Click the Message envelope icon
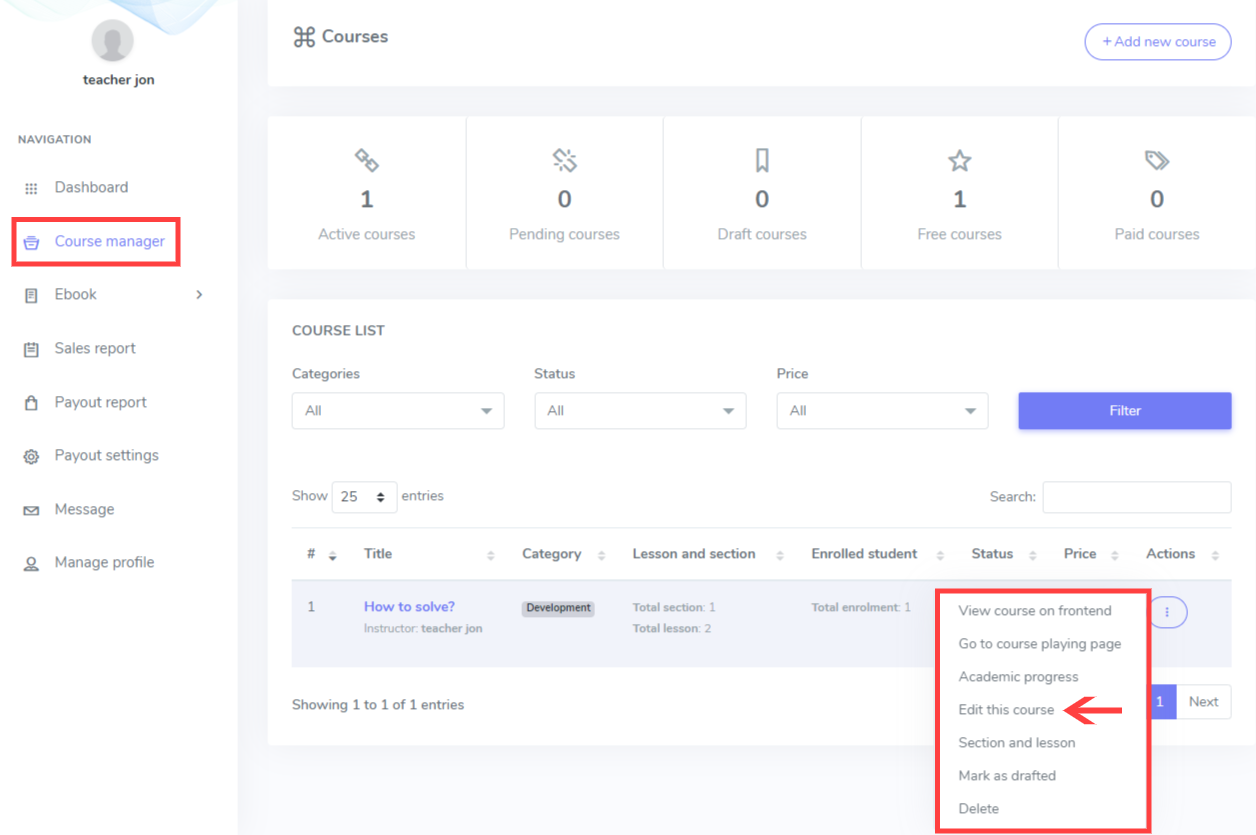The width and height of the screenshot is (1256, 835). (31, 510)
